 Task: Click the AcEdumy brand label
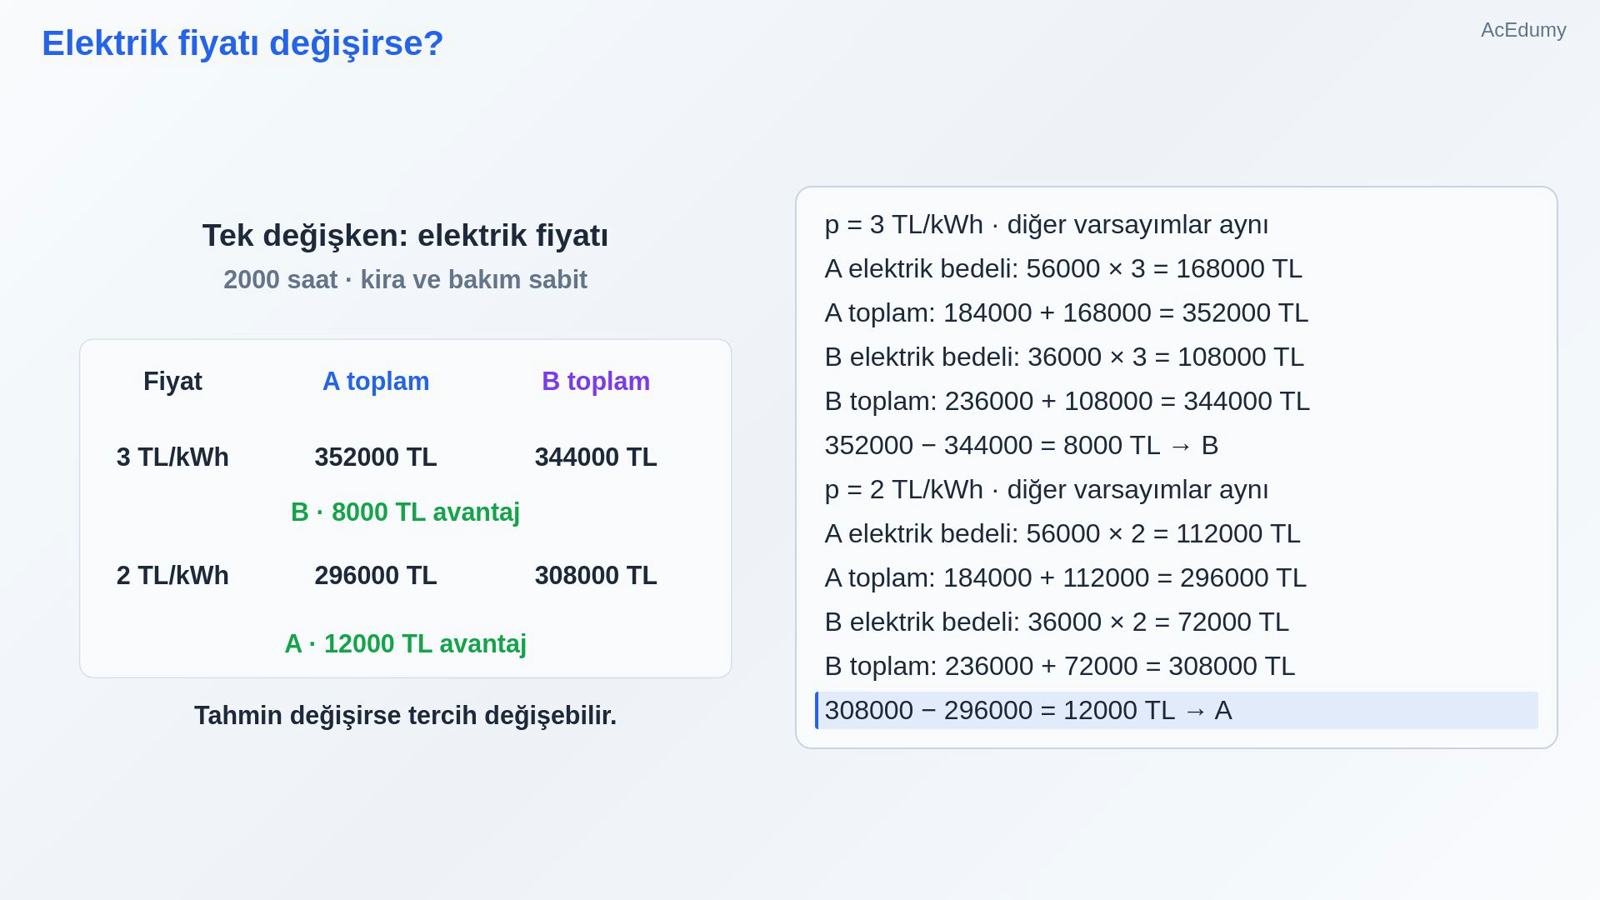click(x=1523, y=30)
